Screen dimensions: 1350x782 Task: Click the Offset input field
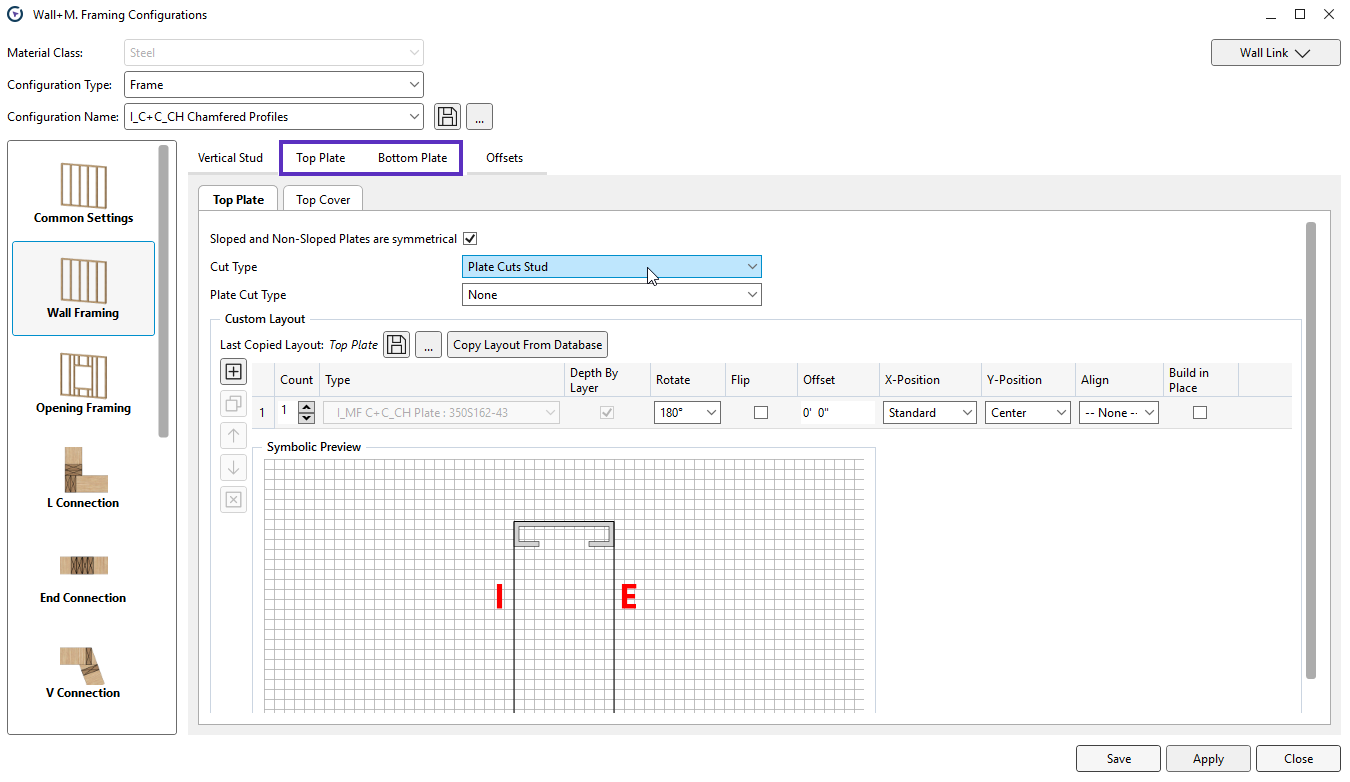pos(836,413)
